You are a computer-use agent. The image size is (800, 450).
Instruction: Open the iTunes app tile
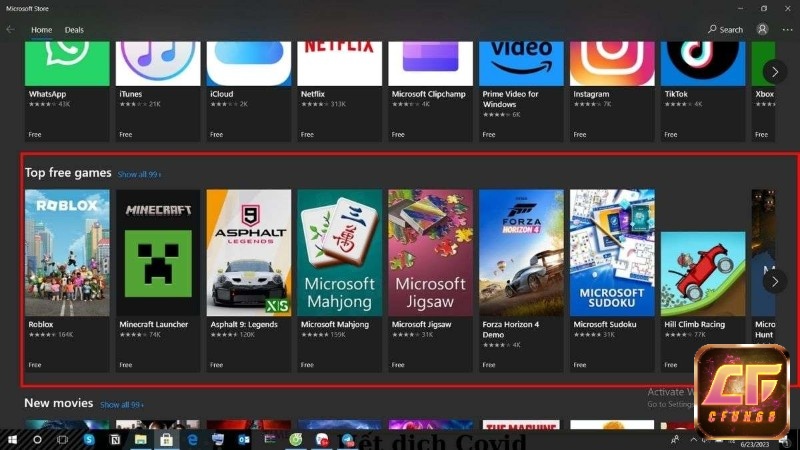click(x=158, y=91)
